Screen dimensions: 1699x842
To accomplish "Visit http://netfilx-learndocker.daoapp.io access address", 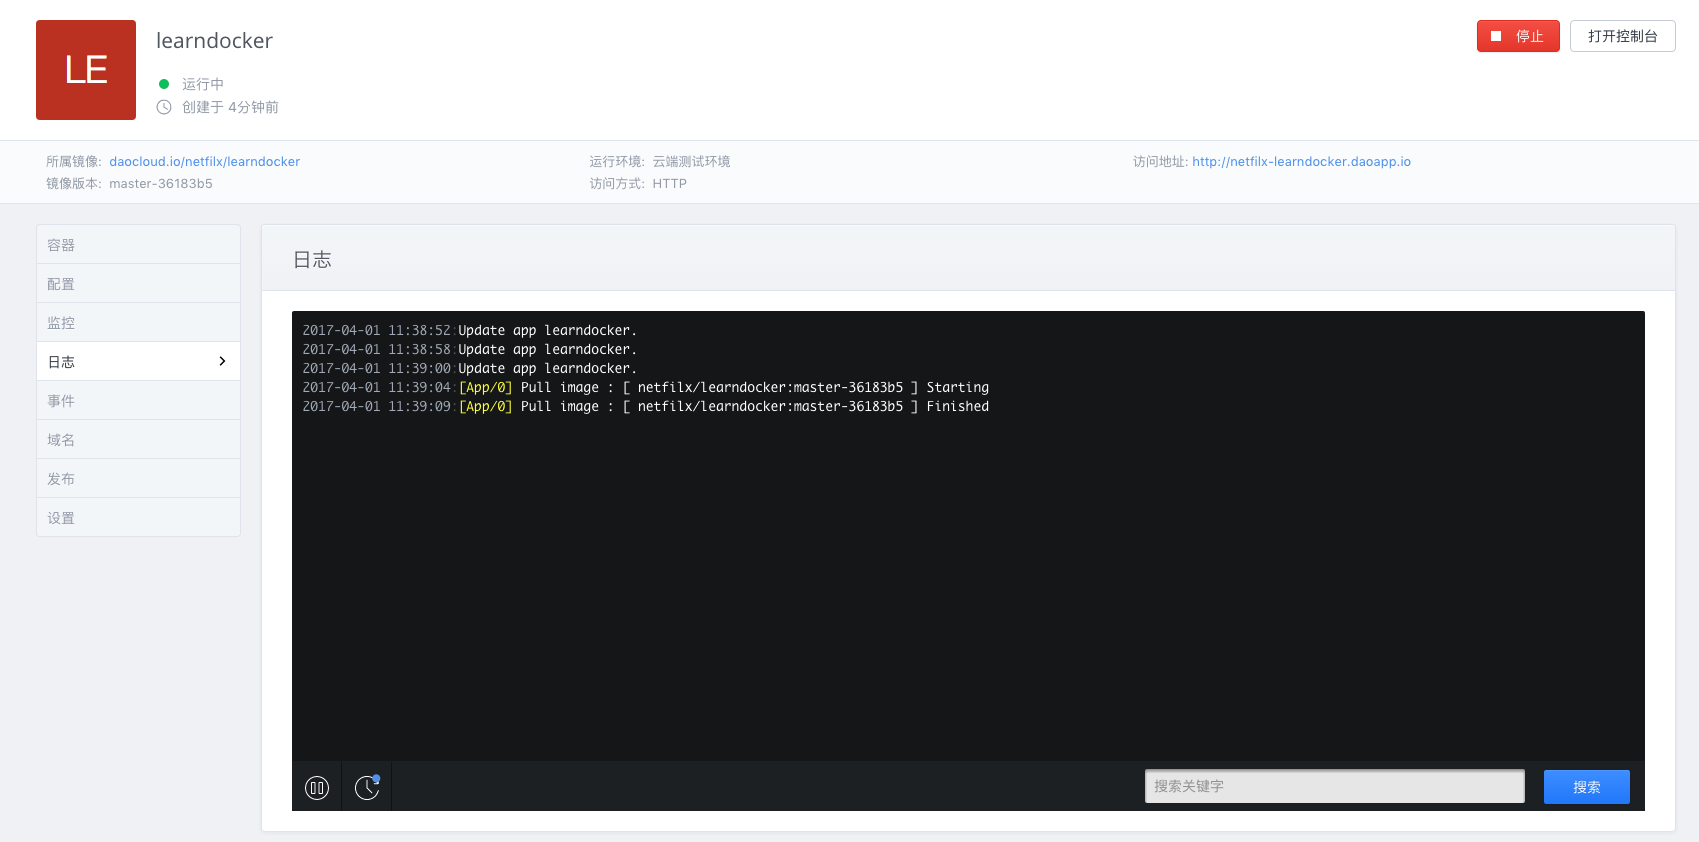I will click(1301, 161).
